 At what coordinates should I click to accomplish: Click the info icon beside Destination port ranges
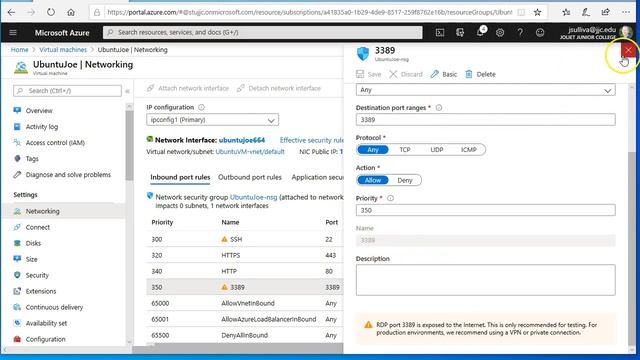click(x=439, y=108)
